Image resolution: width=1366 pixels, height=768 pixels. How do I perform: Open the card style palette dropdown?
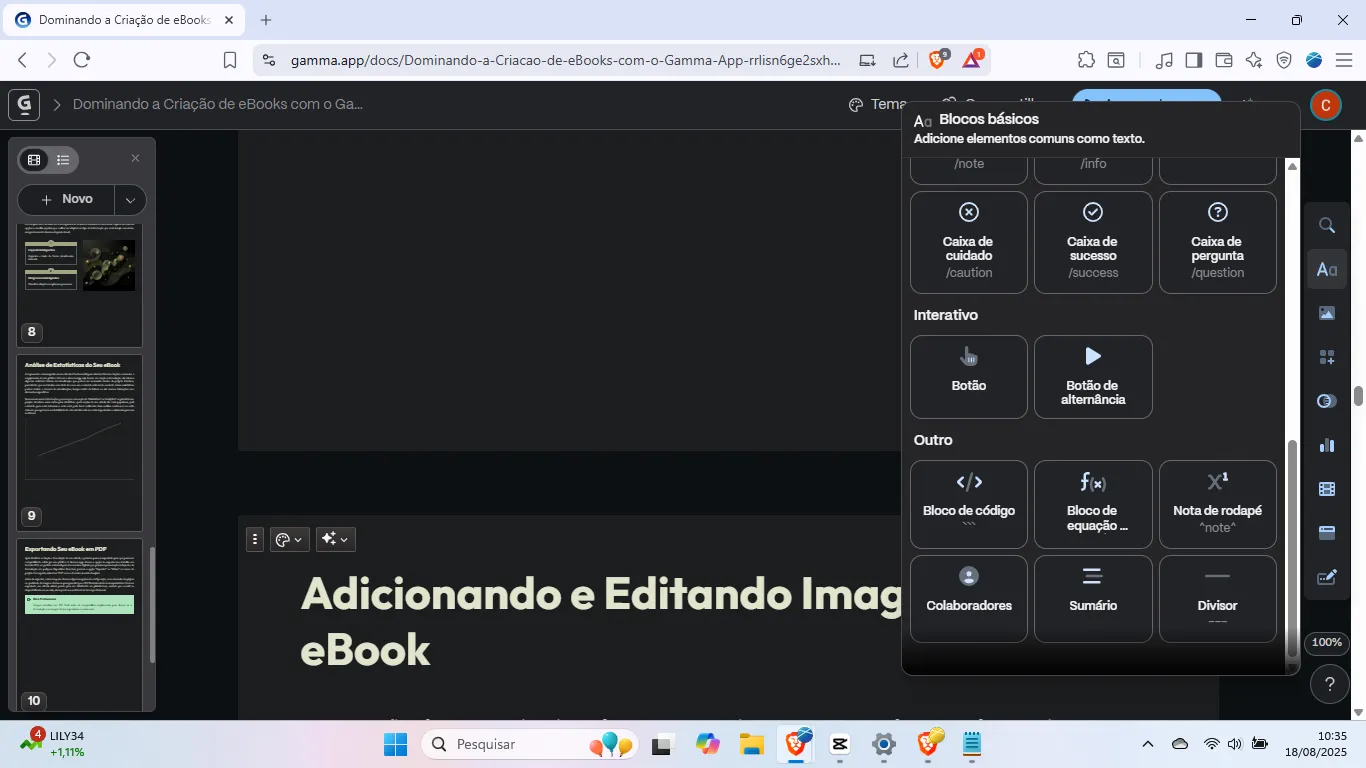pyautogui.click(x=289, y=539)
